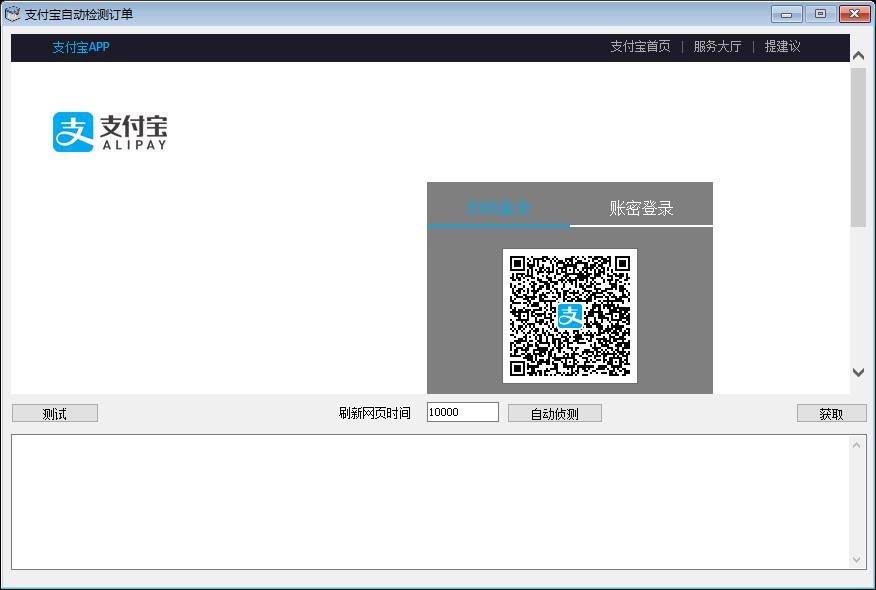876x590 pixels.
Task: Focus the refresh time field showing 10000
Action: [x=463, y=412]
